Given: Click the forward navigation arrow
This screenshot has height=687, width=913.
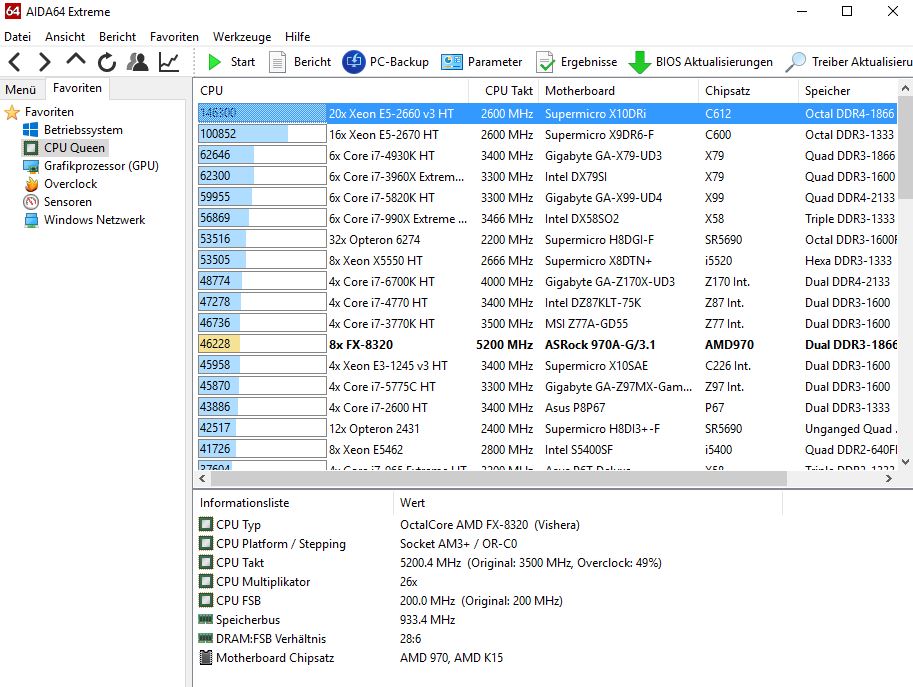Looking at the screenshot, I should pyautogui.click(x=44, y=62).
